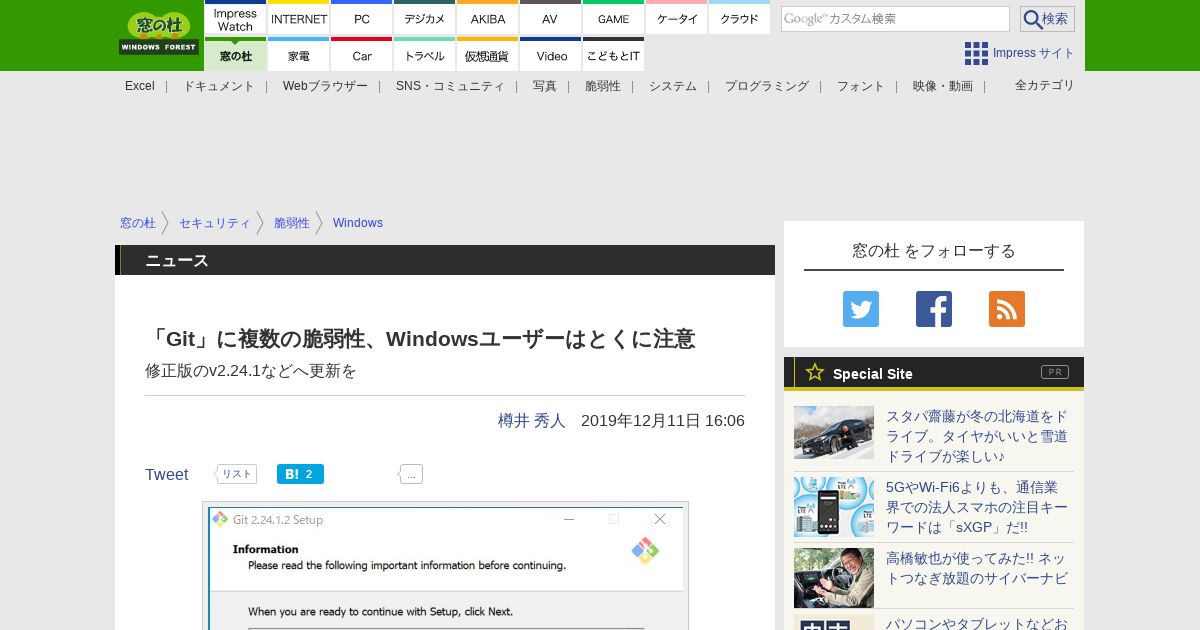Open the RSS feed icon

pyautogui.click(x=1007, y=309)
